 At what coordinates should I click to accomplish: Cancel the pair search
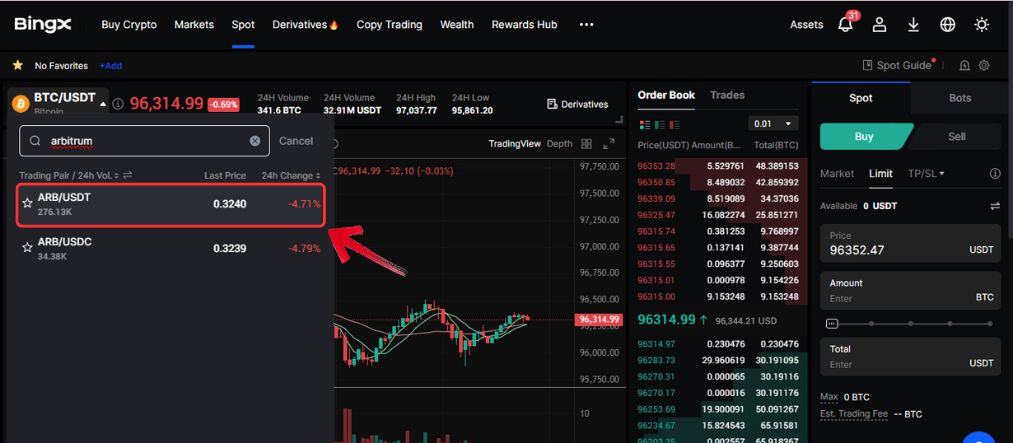296,141
